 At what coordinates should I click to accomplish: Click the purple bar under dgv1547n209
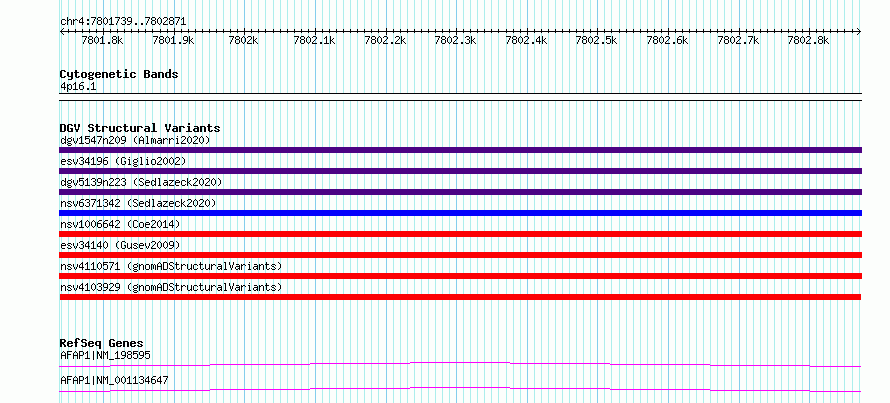pos(460,150)
